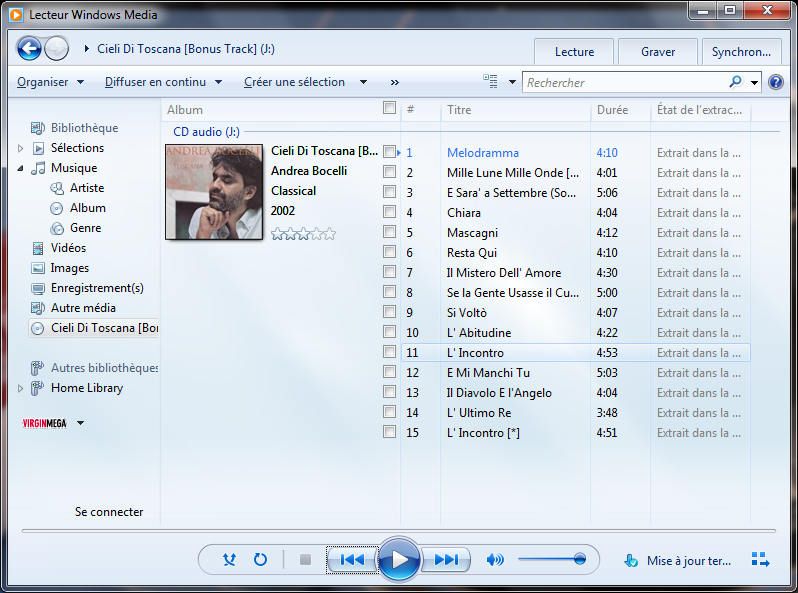Viewport: 798px width, 593px height.
Task: Check the box for track 2 Mille Lune
Action: (389, 172)
